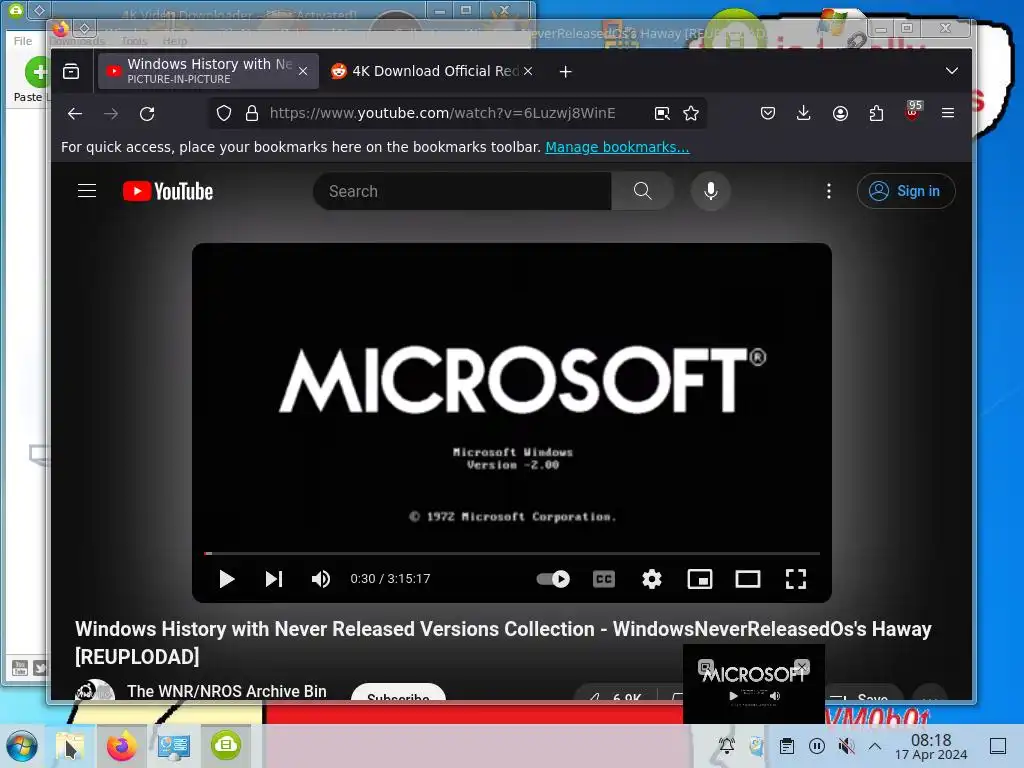
Task: Skip to the next video
Action: point(274,579)
